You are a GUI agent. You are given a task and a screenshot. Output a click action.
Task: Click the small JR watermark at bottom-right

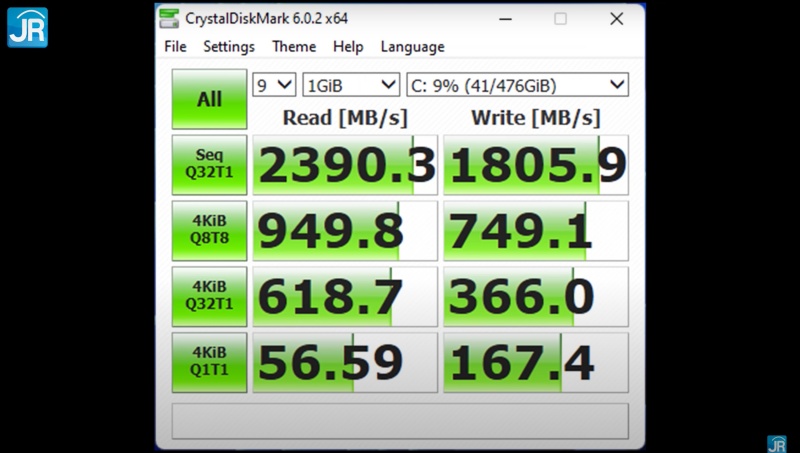tap(776, 442)
